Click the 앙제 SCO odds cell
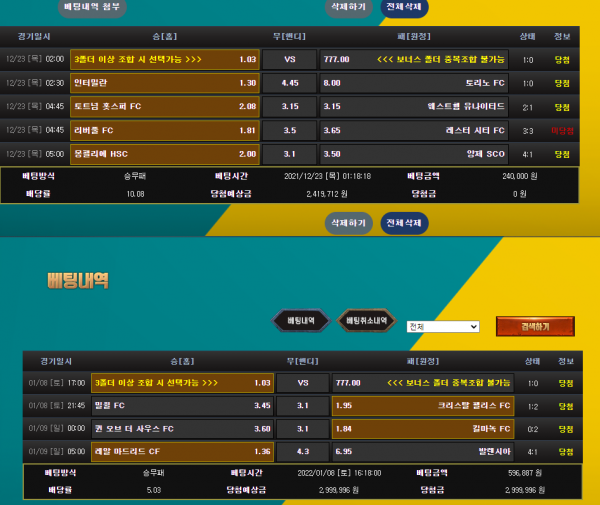 414,154
